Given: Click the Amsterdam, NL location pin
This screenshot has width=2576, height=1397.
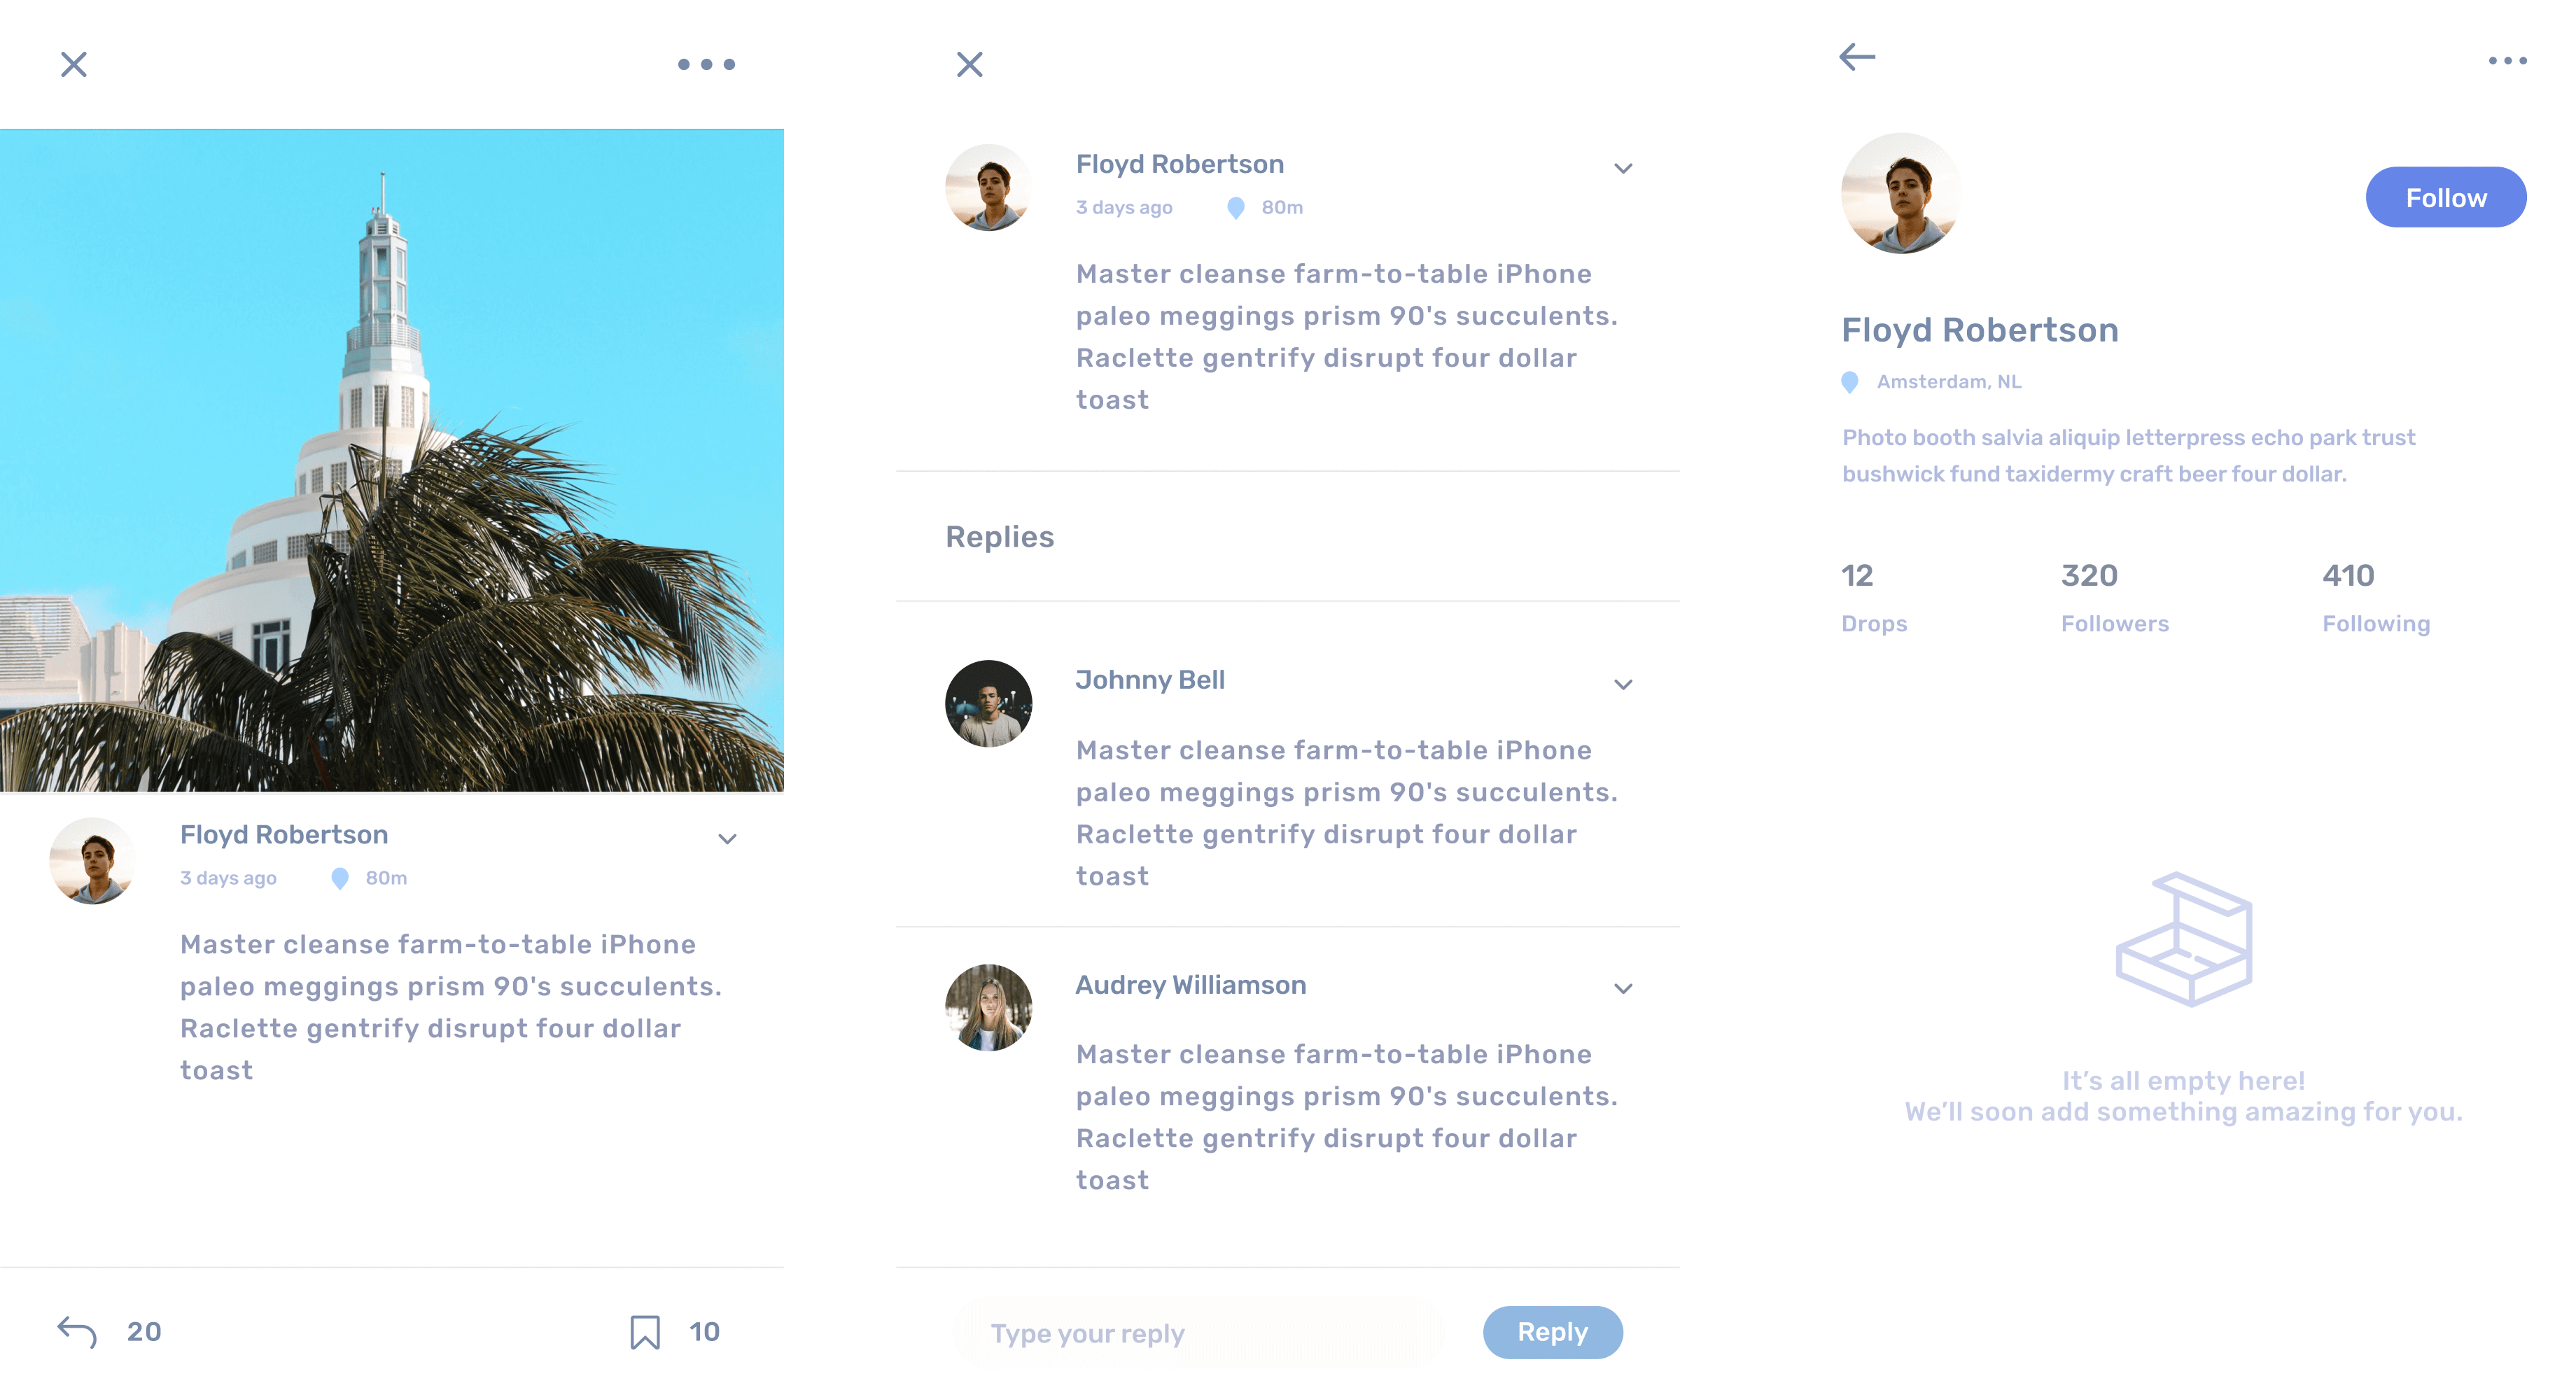Looking at the screenshot, I should click(1850, 382).
